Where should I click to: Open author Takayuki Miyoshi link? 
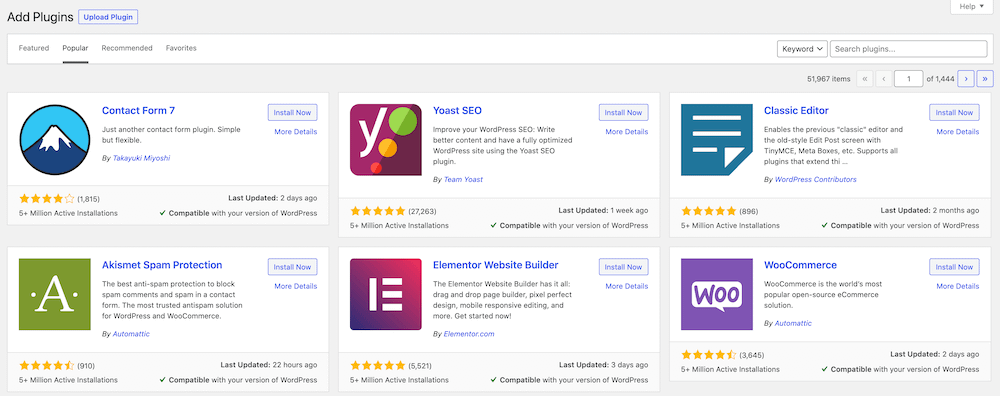pos(142,158)
